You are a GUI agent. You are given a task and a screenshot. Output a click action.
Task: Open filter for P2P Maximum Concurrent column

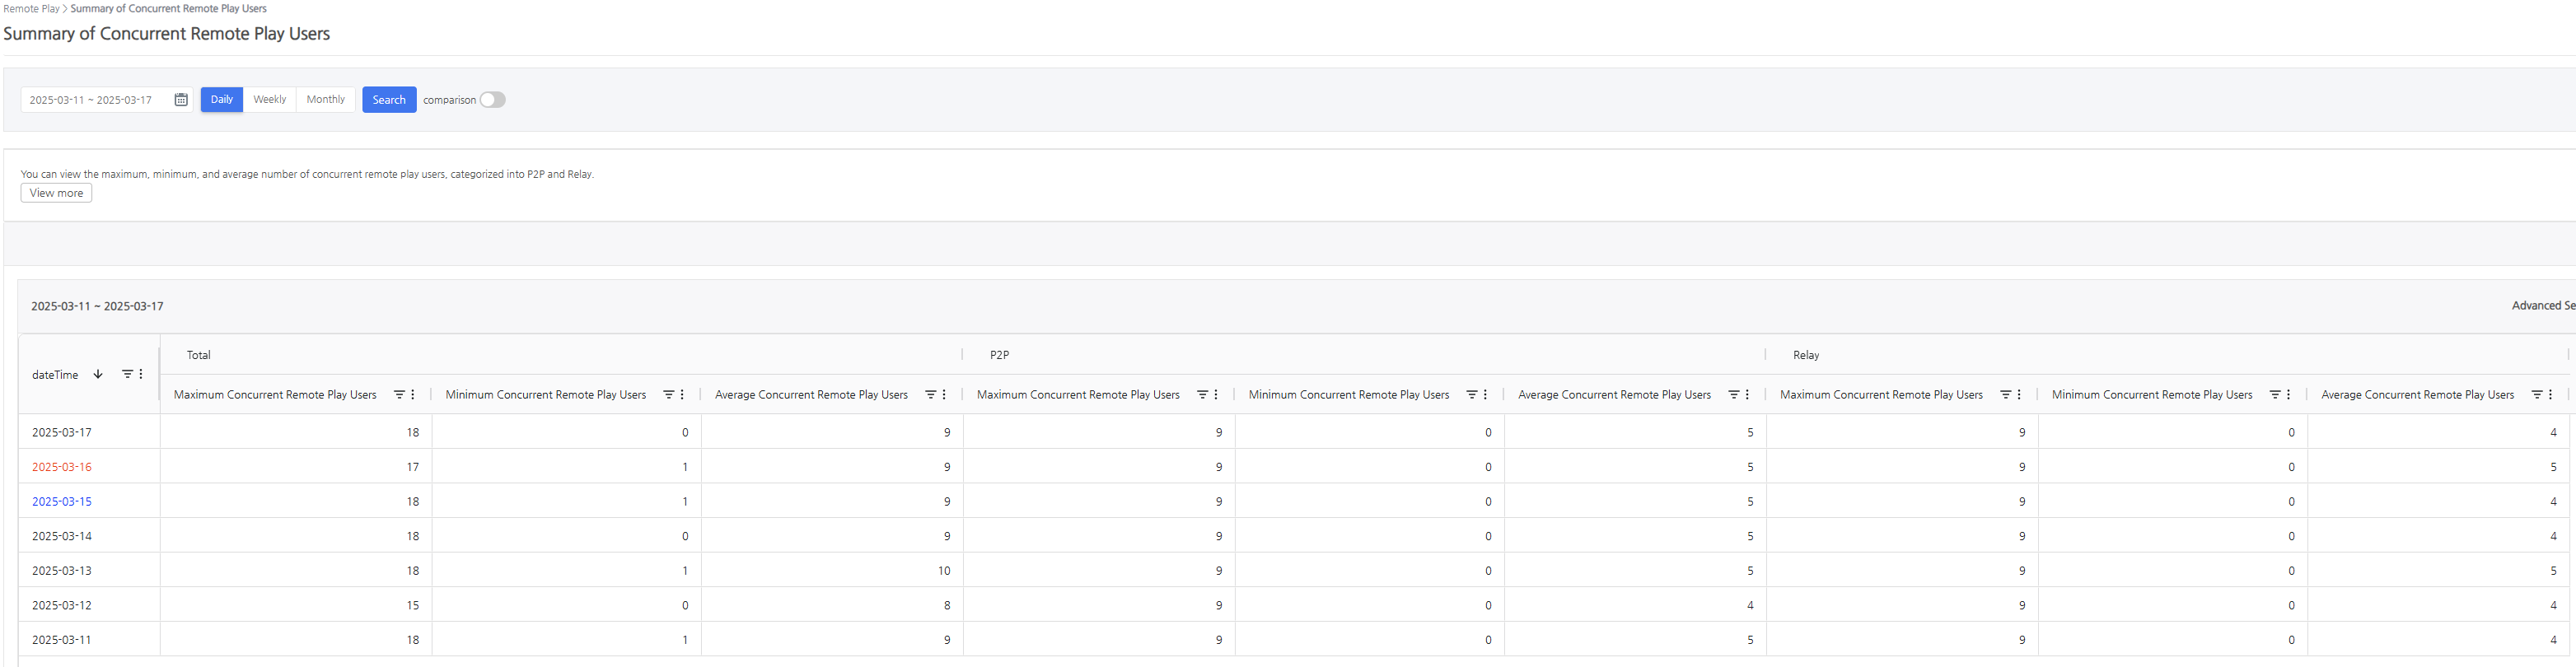pyautogui.click(x=1202, y=395)
